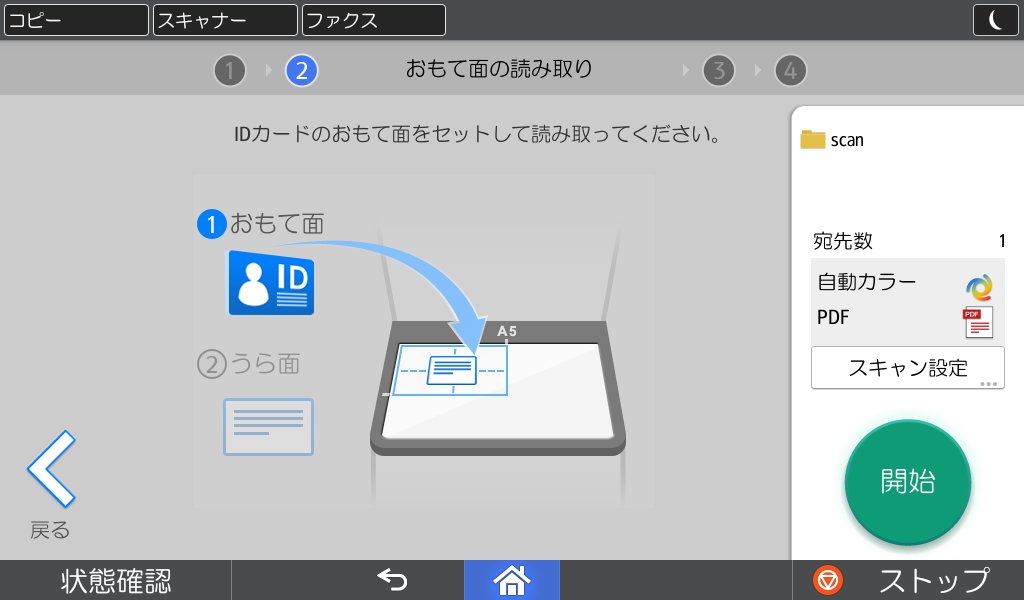Go back with the large left chevron

pyautogui.click(x=51, y=469)
